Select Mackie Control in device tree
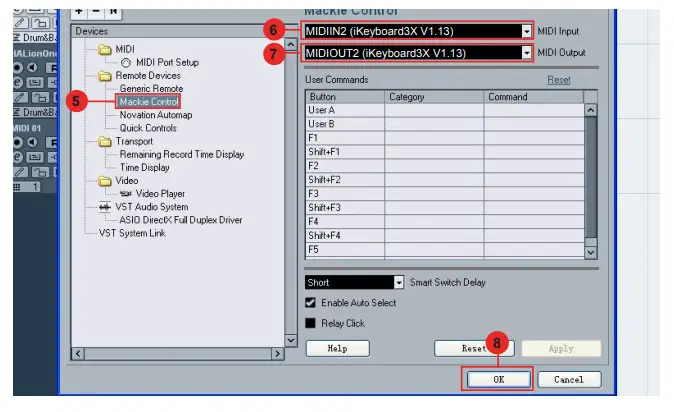This screenshot has height=412, width=674. click(x=148, y=101)
